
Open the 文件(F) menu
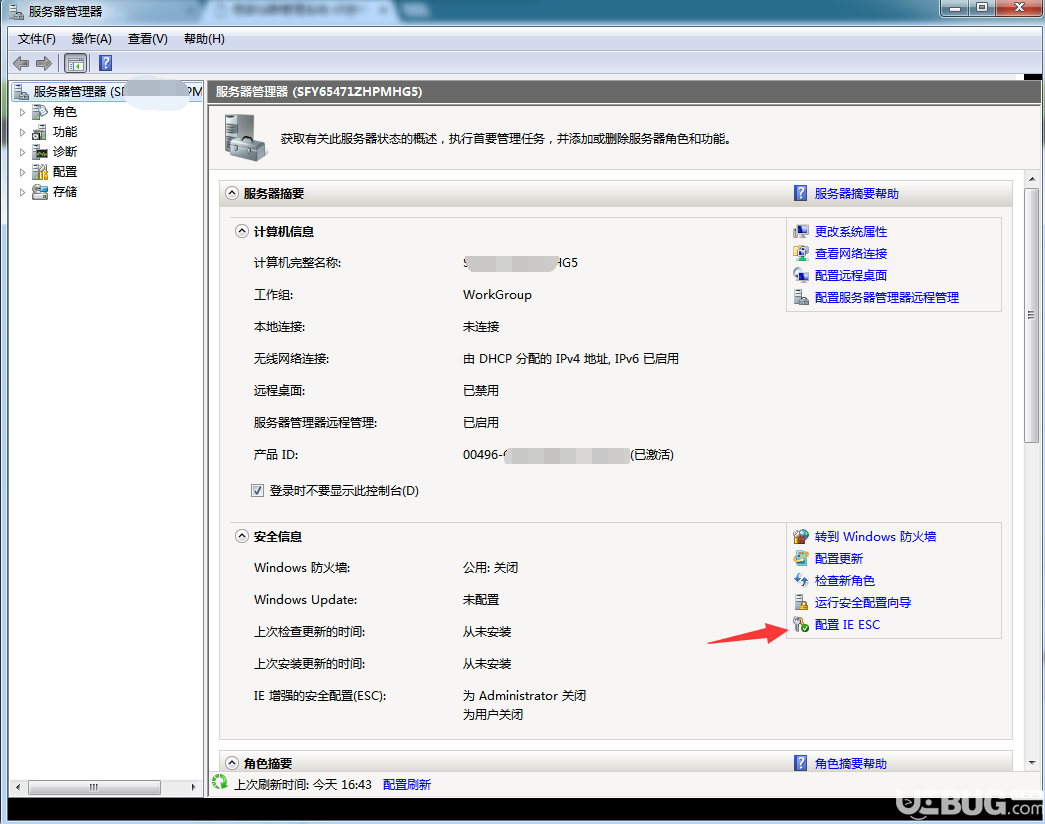37,39
